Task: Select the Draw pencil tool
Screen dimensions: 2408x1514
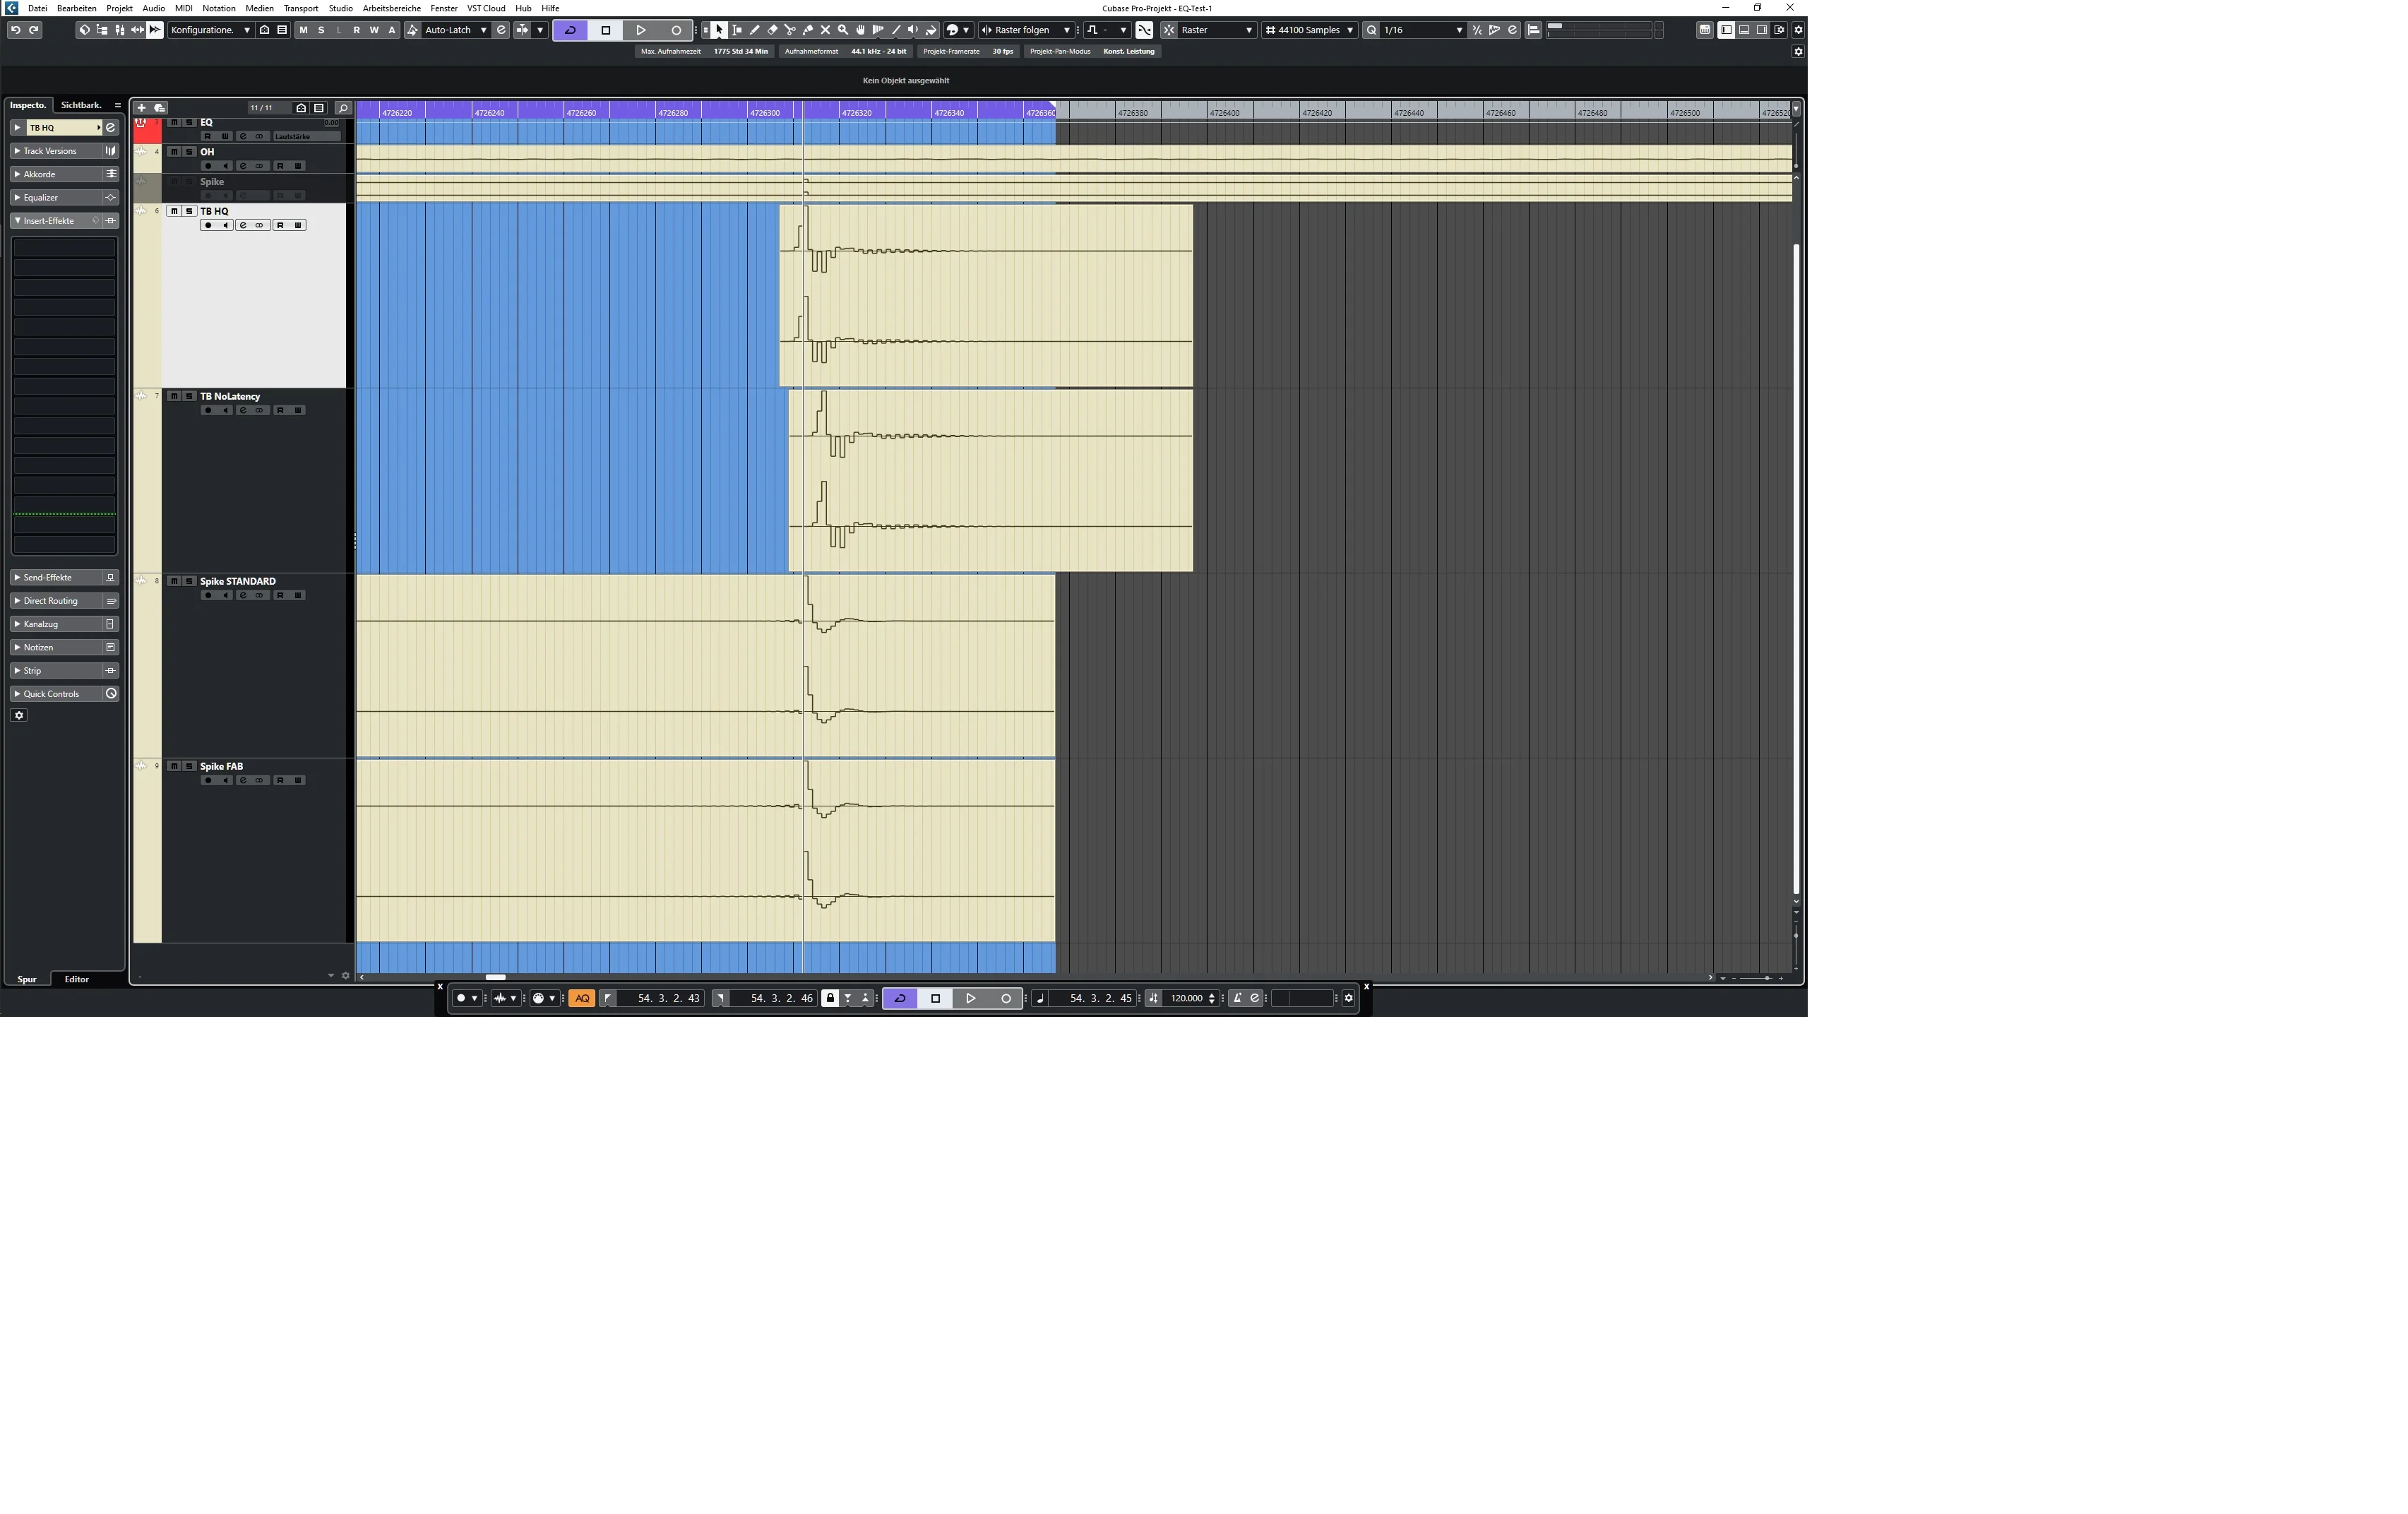Action: (x=755, y=30)
